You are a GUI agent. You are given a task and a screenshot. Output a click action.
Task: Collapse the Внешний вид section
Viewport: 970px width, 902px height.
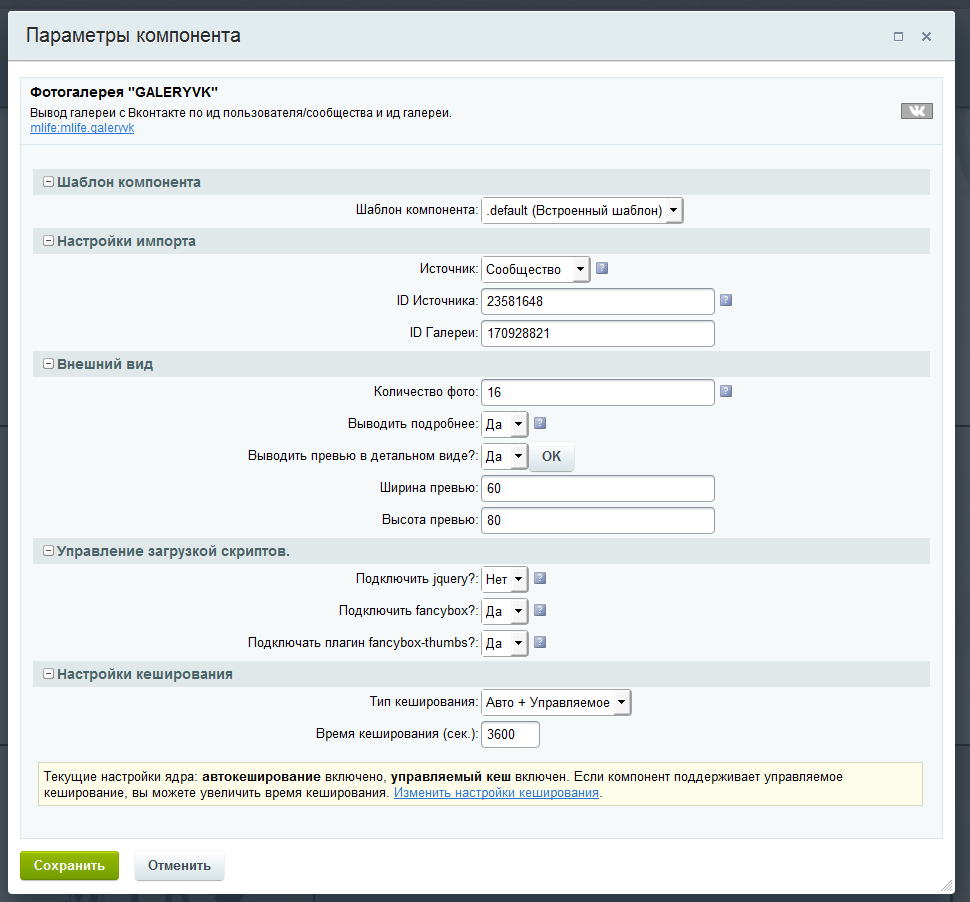click(x=48, y=364)
